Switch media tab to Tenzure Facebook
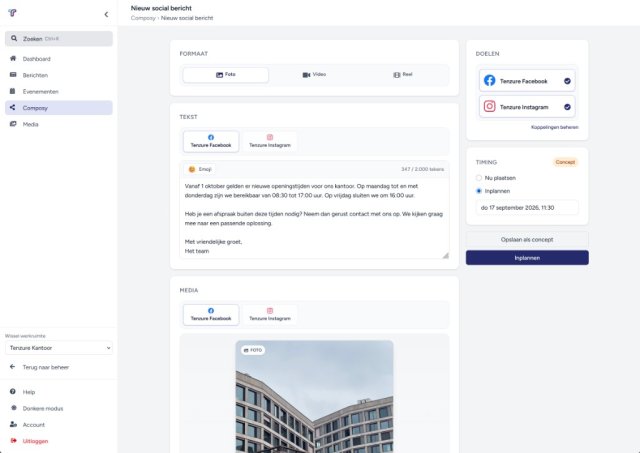Image resolution: width=640 pixels, height=453 pixels. 211,315
